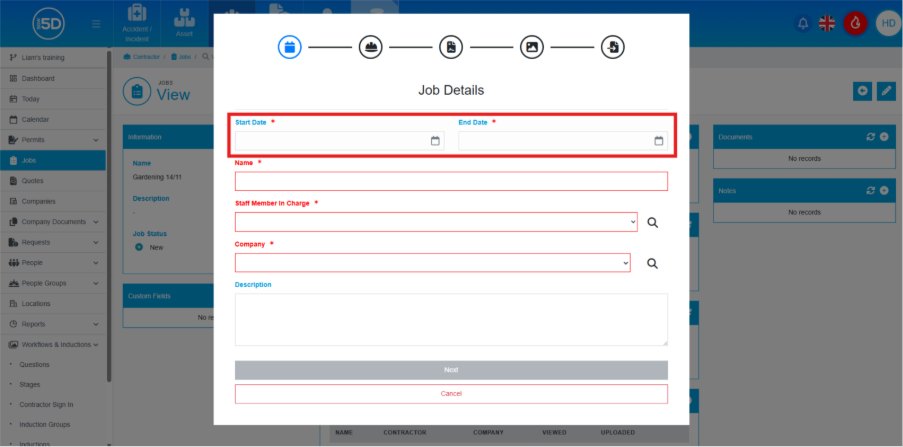Cancel the Job Details form

[451, 394]
